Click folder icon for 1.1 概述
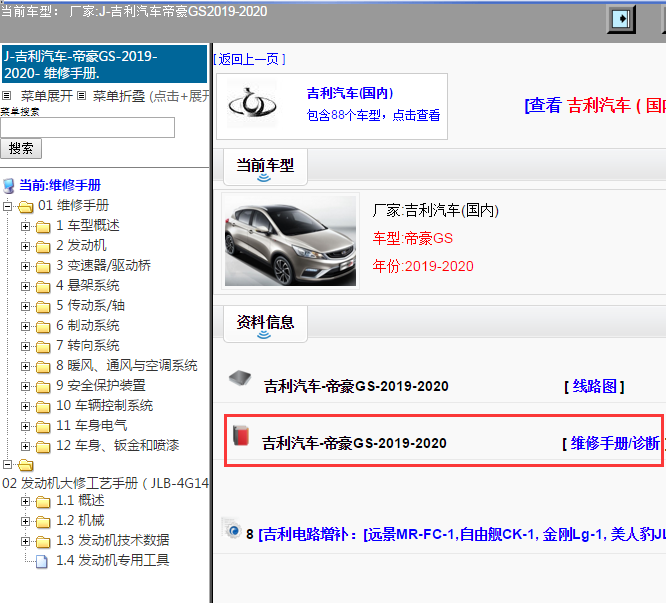This screenshot has height=603, width=666. pos(43,502)
